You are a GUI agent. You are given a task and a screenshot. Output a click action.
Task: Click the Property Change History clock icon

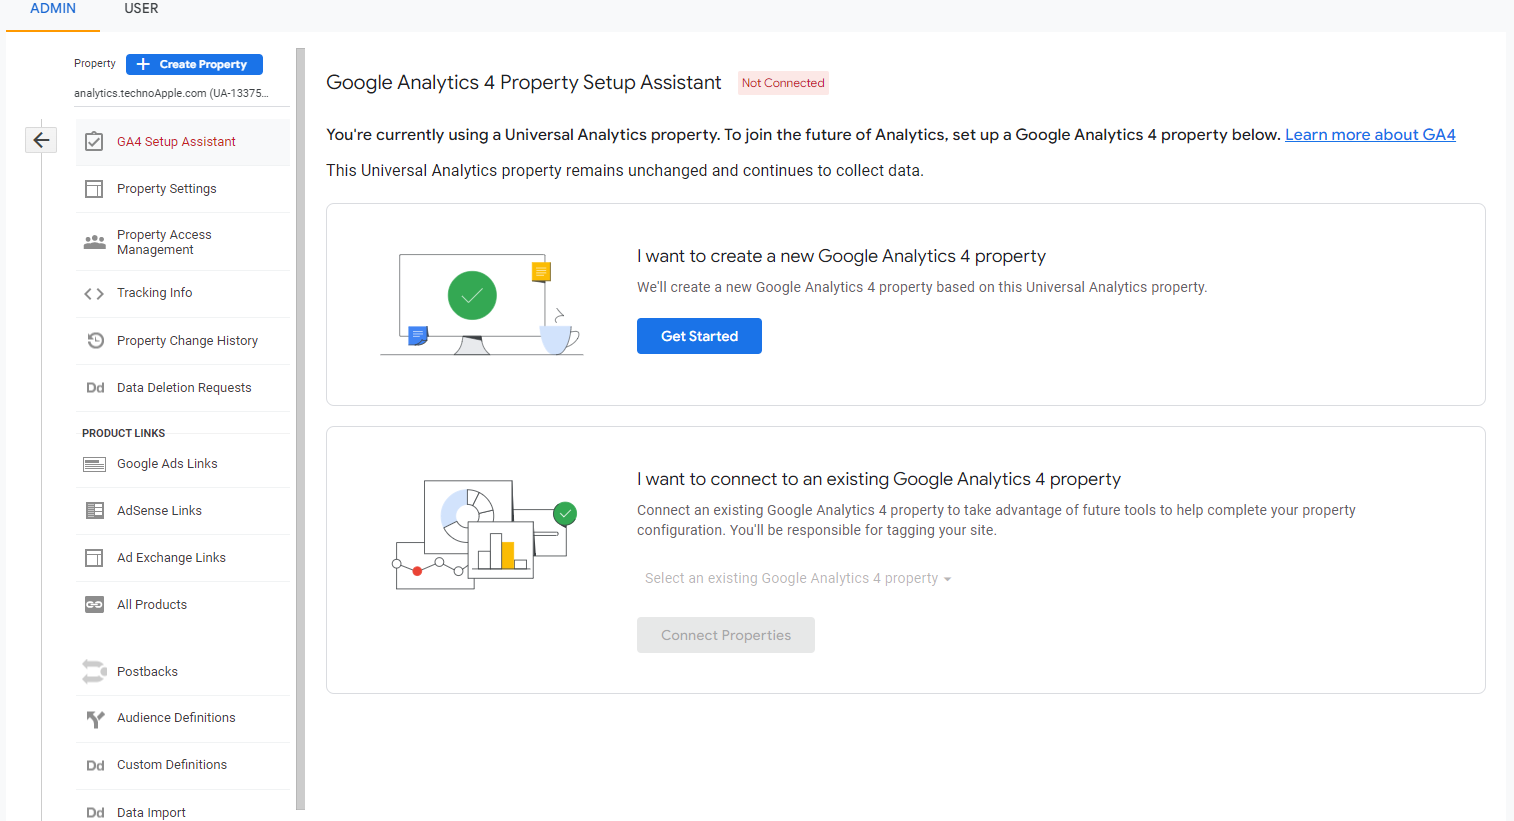tap(95, 341)
